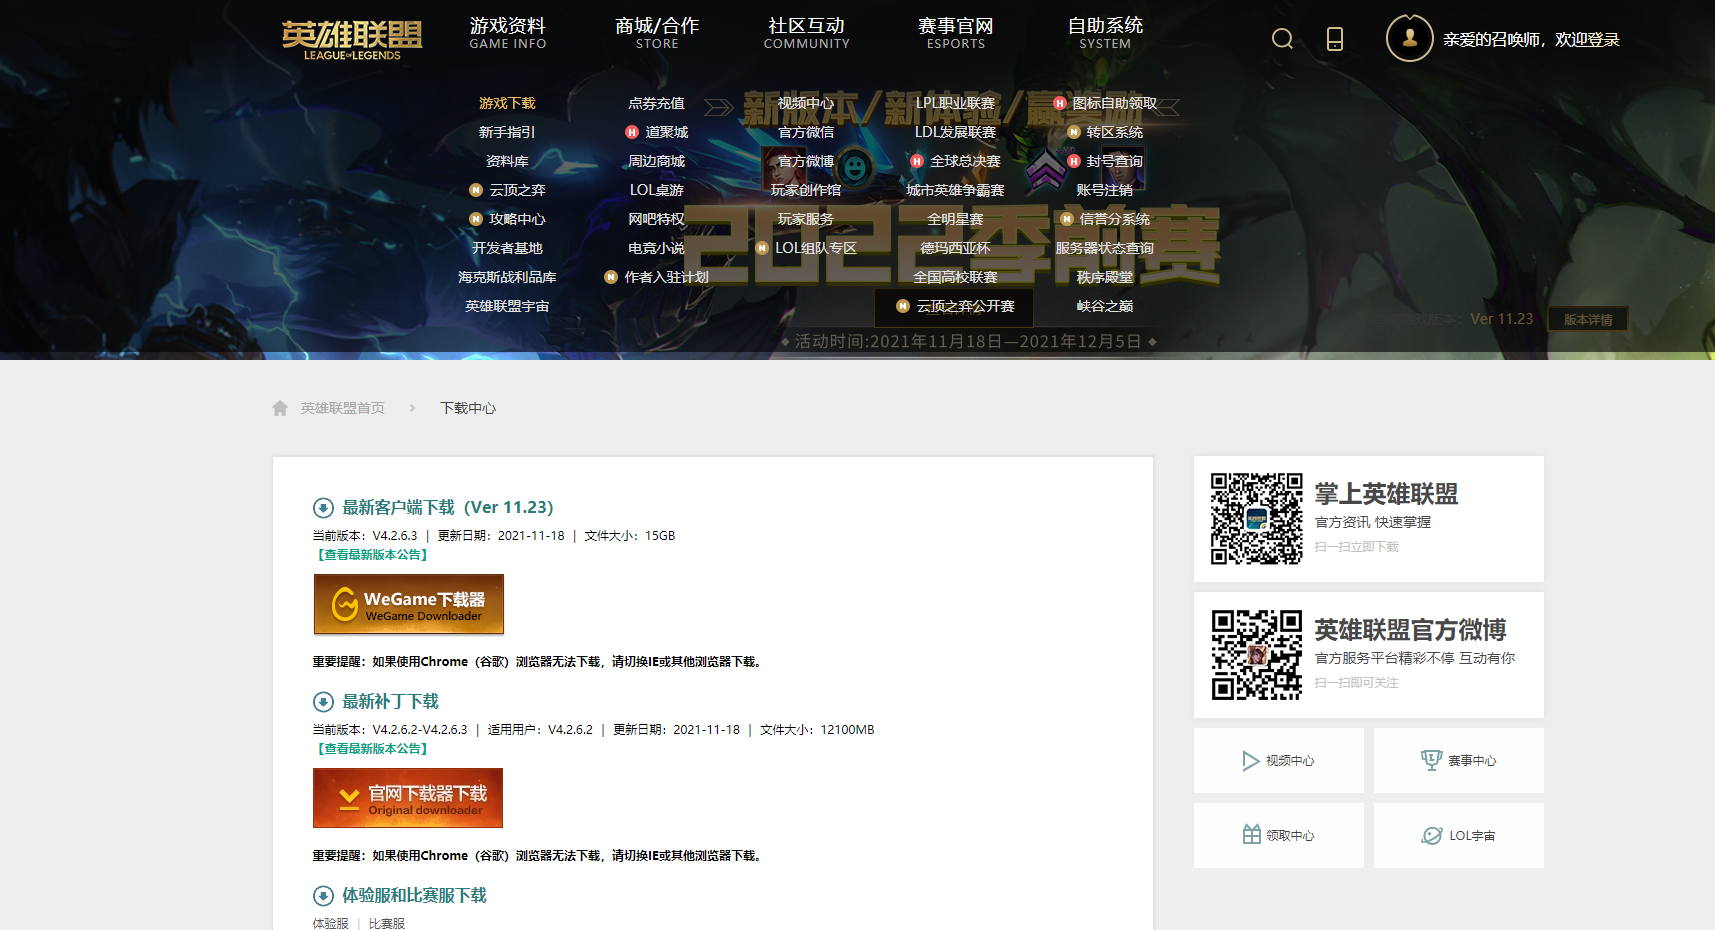Image resolution: width=1715 pixels, height=930 pixels.
Task: Open the mobile phone icon in header
Action: point(1334,39)
